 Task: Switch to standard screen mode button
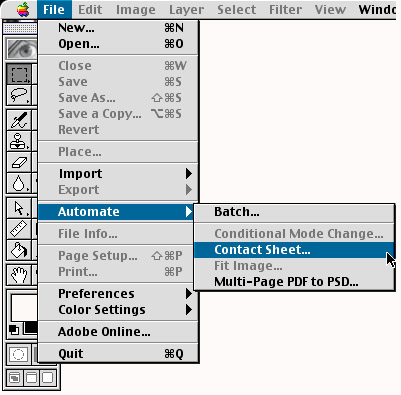[x=14, y=378]
